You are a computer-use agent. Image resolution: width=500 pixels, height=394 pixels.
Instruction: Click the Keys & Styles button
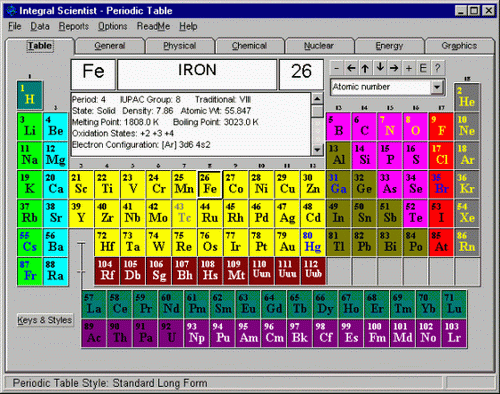click(x=45, y=320)
